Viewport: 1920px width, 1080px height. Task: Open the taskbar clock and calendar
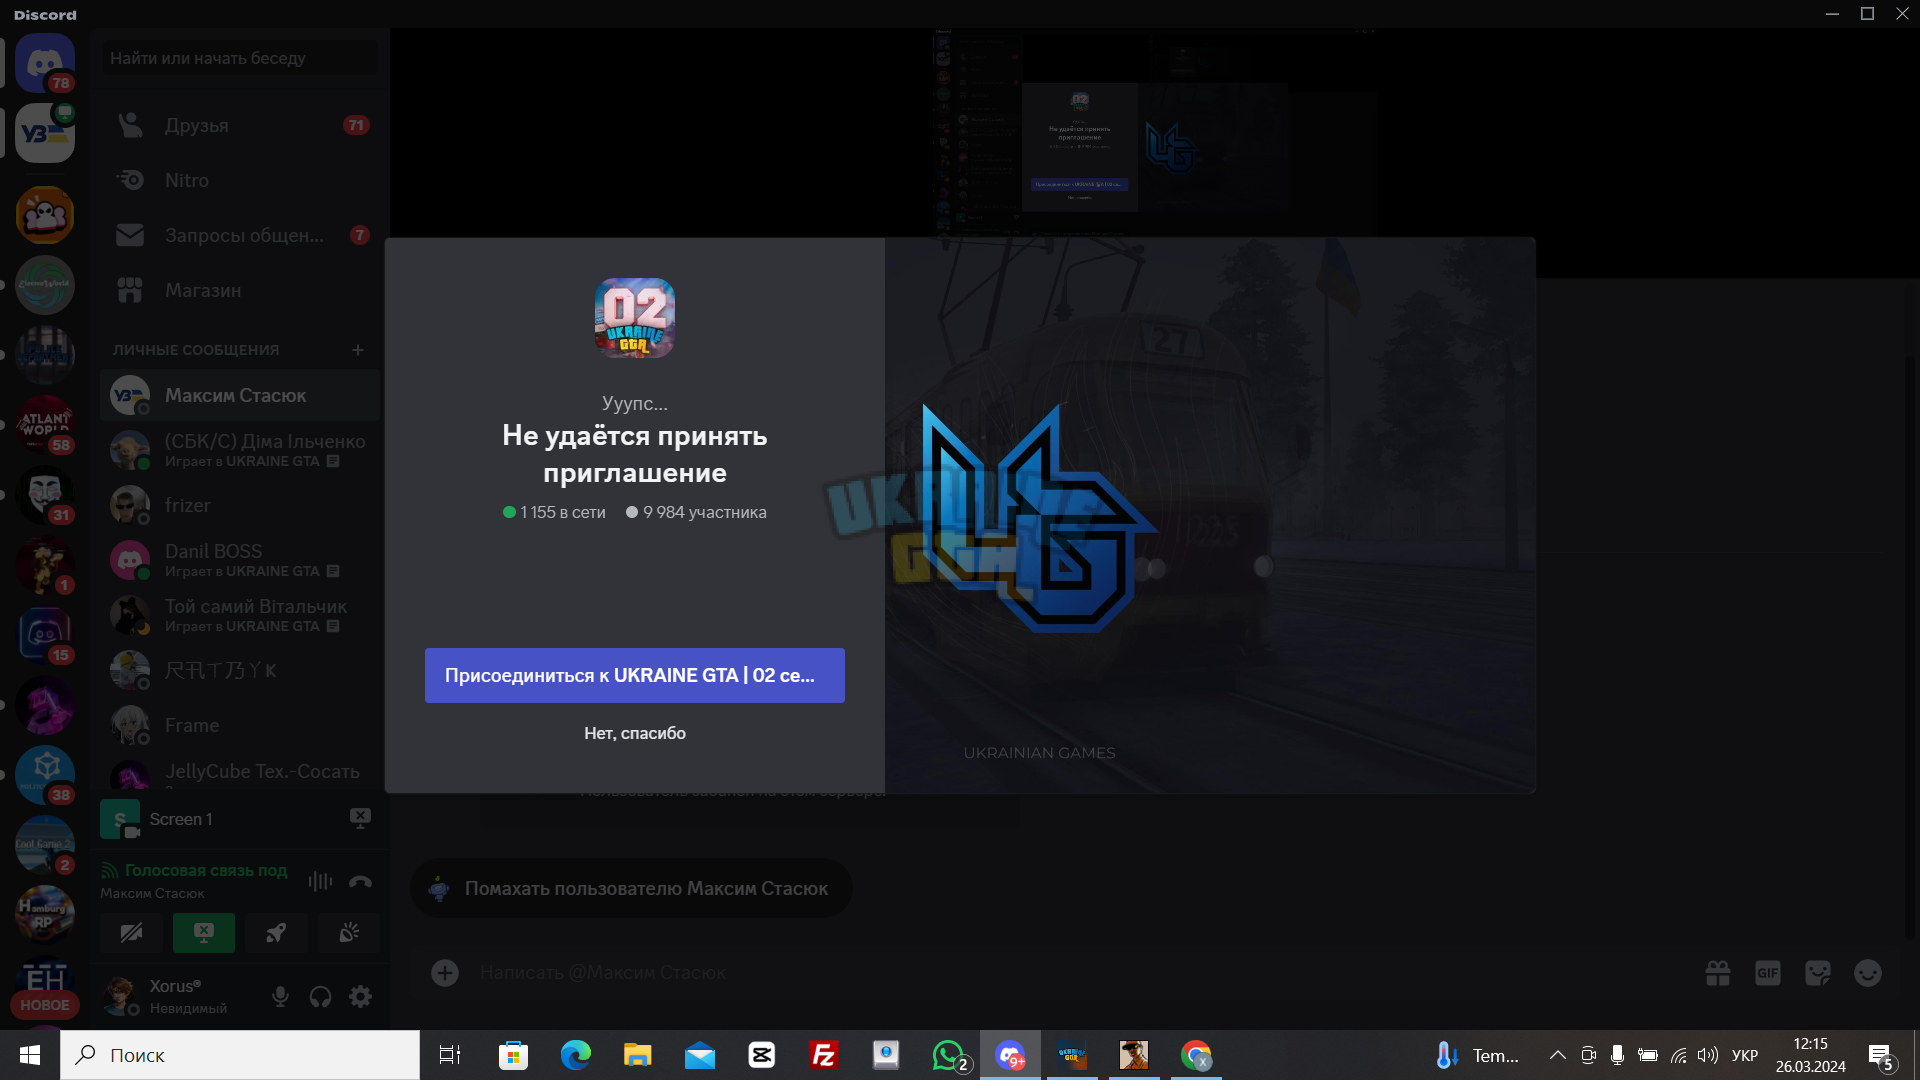[1811, 1055]
